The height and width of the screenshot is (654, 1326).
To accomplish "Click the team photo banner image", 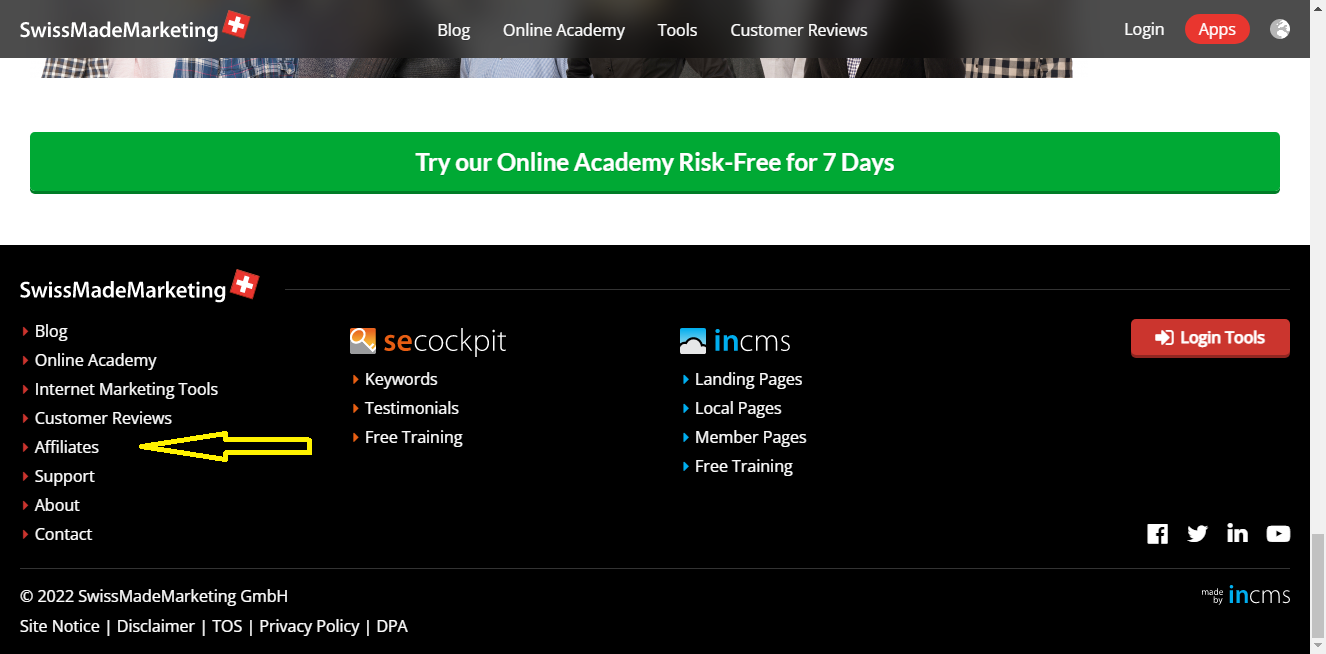I will pos(557,67).
